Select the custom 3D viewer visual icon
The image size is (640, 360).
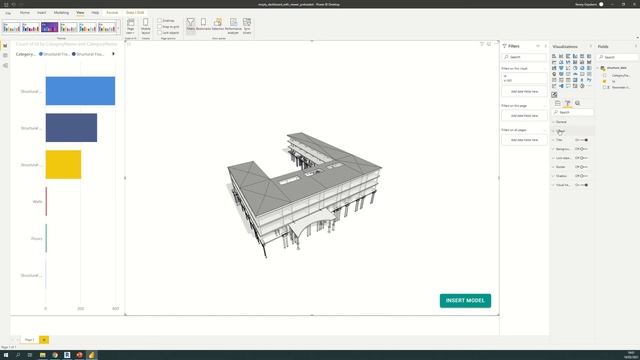coord(554,95)
